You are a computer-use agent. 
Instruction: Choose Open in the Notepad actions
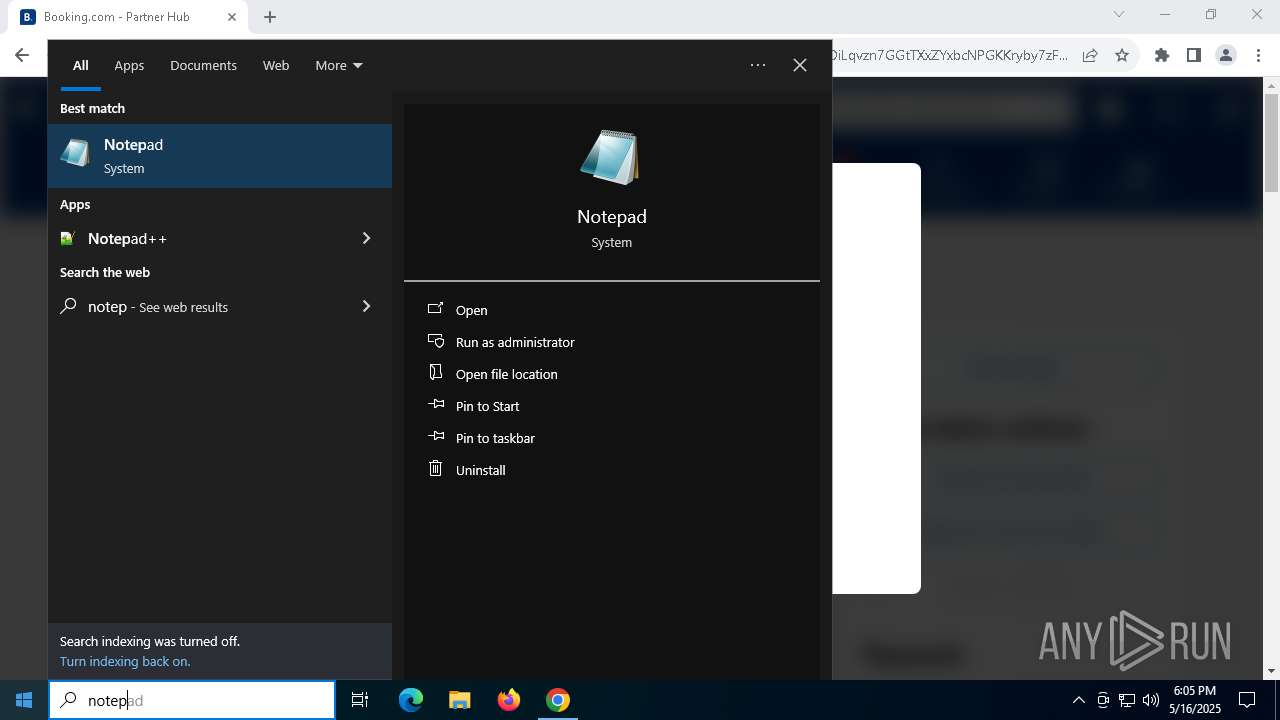click(472, 310)
